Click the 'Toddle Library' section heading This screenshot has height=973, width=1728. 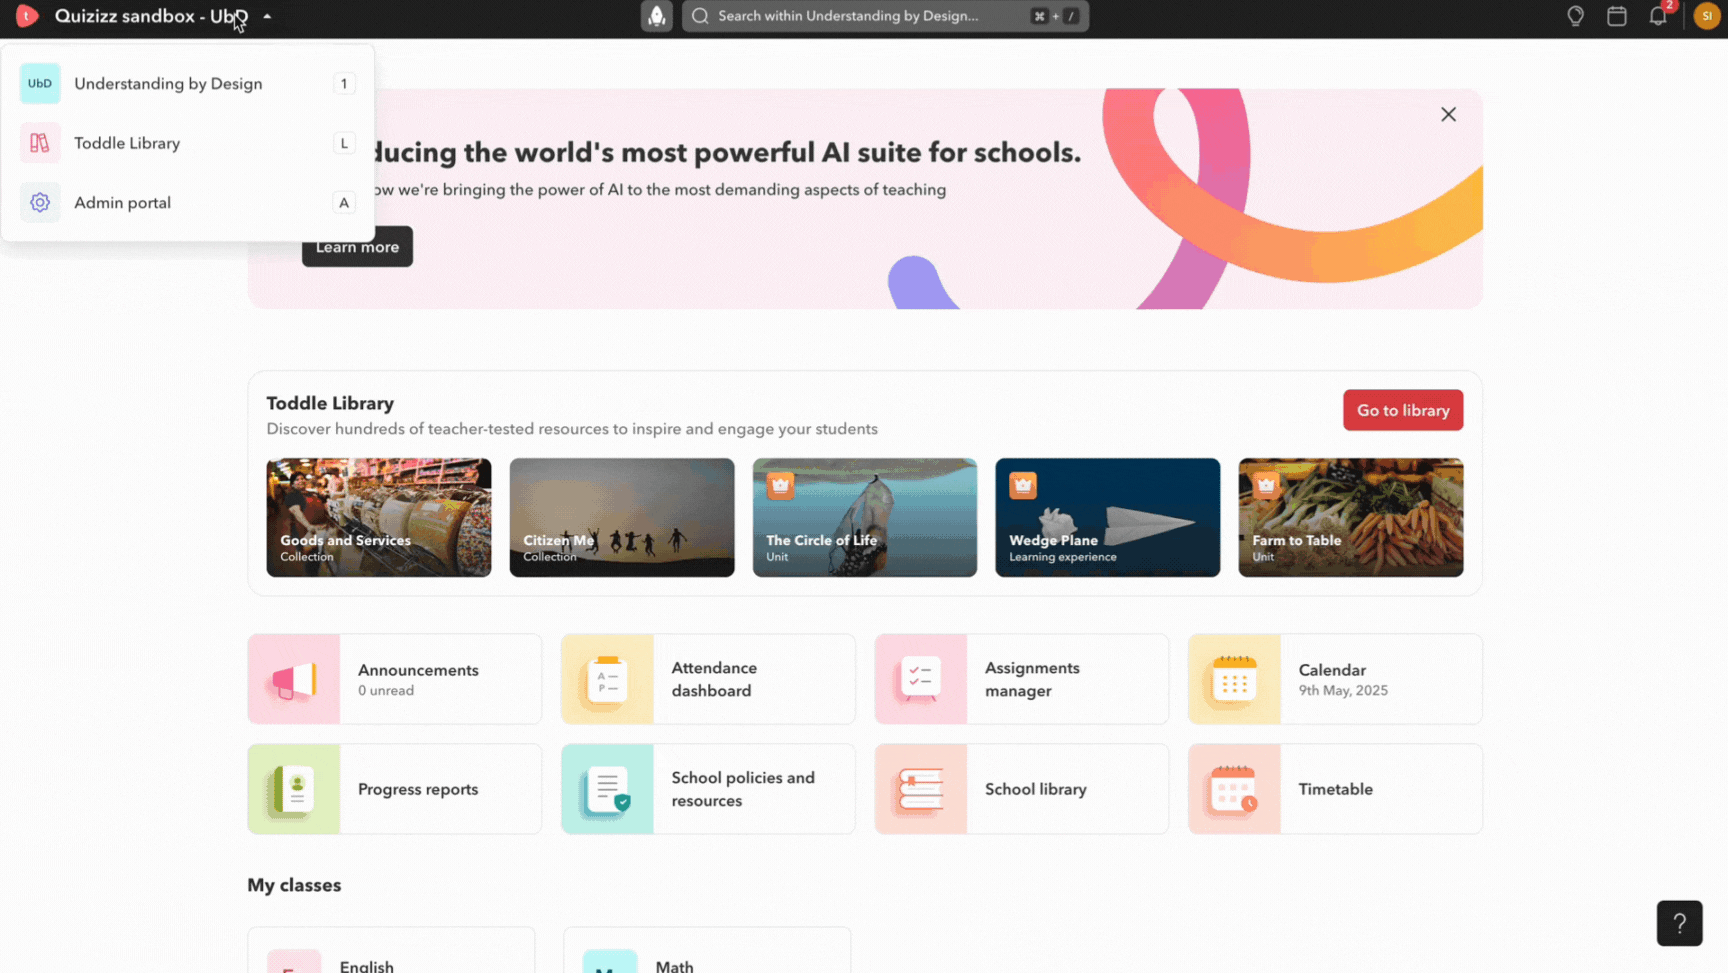tap(330, 403)
